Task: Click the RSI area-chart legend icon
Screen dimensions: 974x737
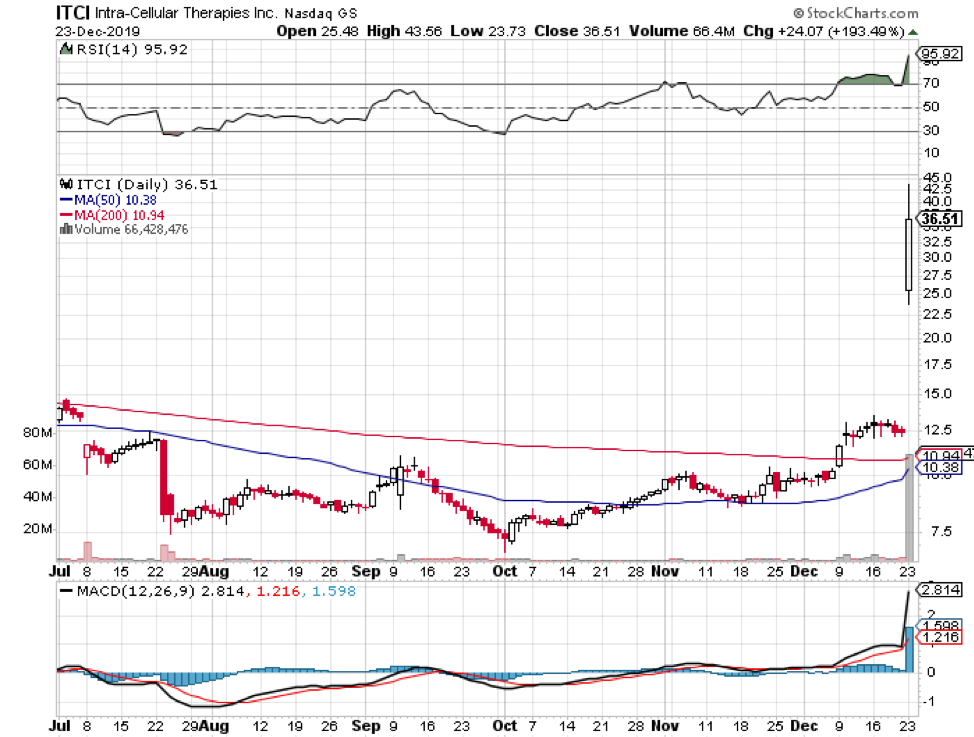Action: tap(64, 47)
